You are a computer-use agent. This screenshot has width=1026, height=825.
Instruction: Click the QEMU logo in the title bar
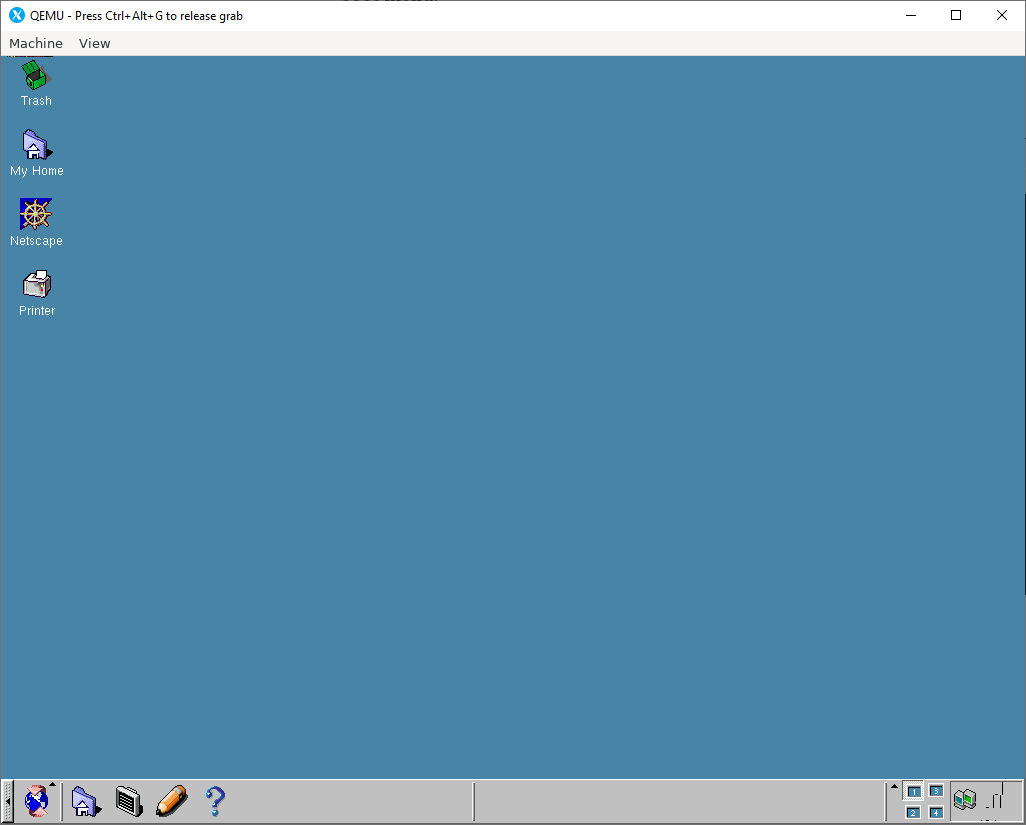click(17, 15)
